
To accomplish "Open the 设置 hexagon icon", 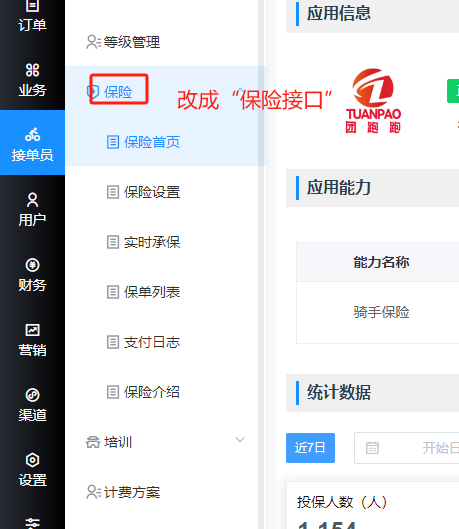I will (32, 460).
